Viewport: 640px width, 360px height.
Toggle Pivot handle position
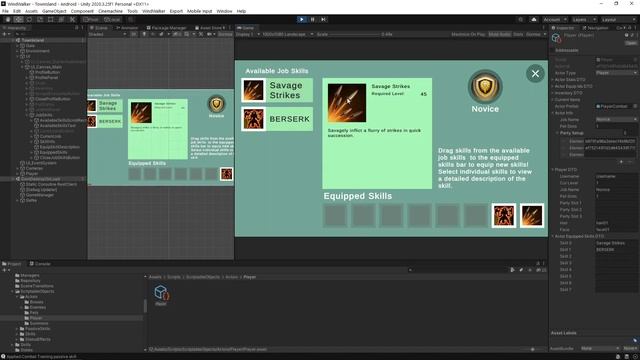91,19
